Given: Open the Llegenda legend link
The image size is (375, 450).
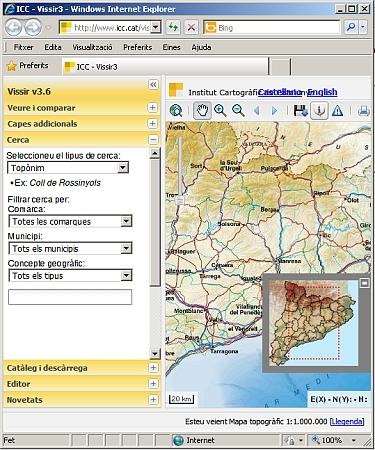Looking at the screenshot, I should coord(347,421).
